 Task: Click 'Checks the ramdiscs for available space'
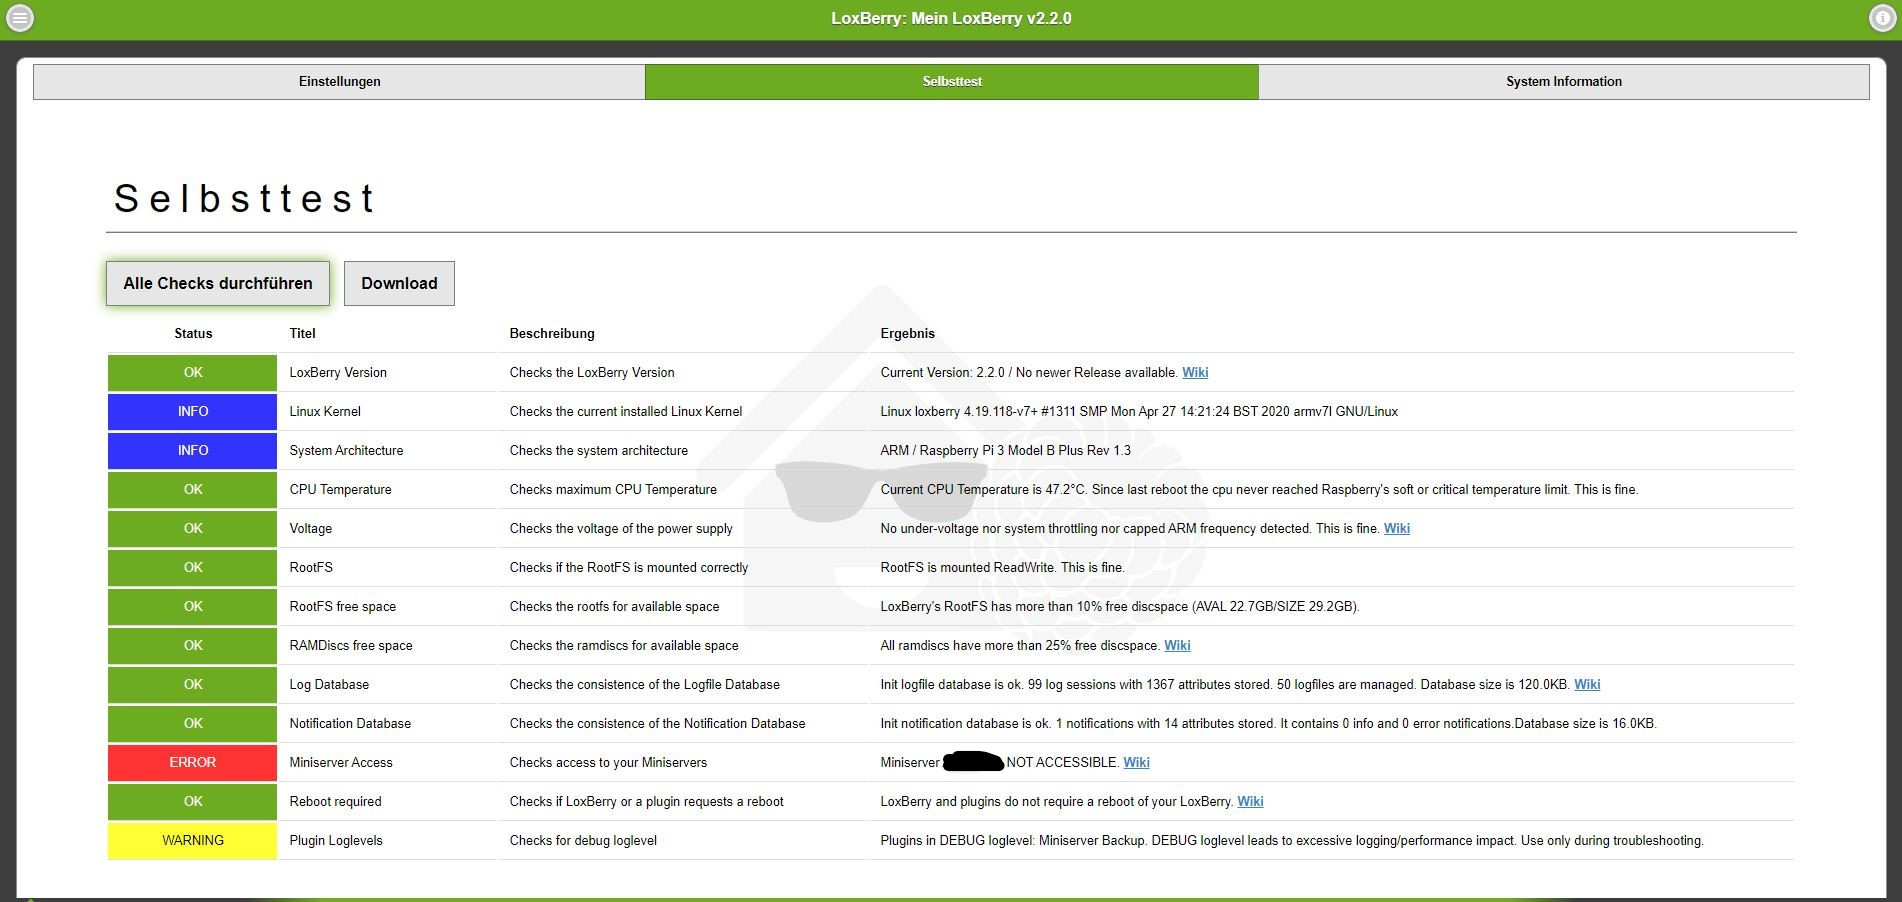click(x=624, y=646)
